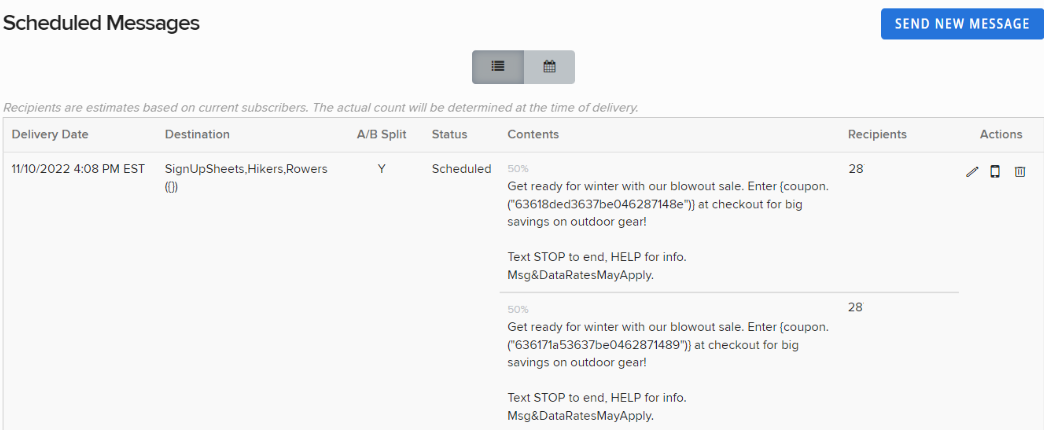Select the A/B Split column header
The width and height of the screenshot is (1044, 430).
[x=381, y=134]
